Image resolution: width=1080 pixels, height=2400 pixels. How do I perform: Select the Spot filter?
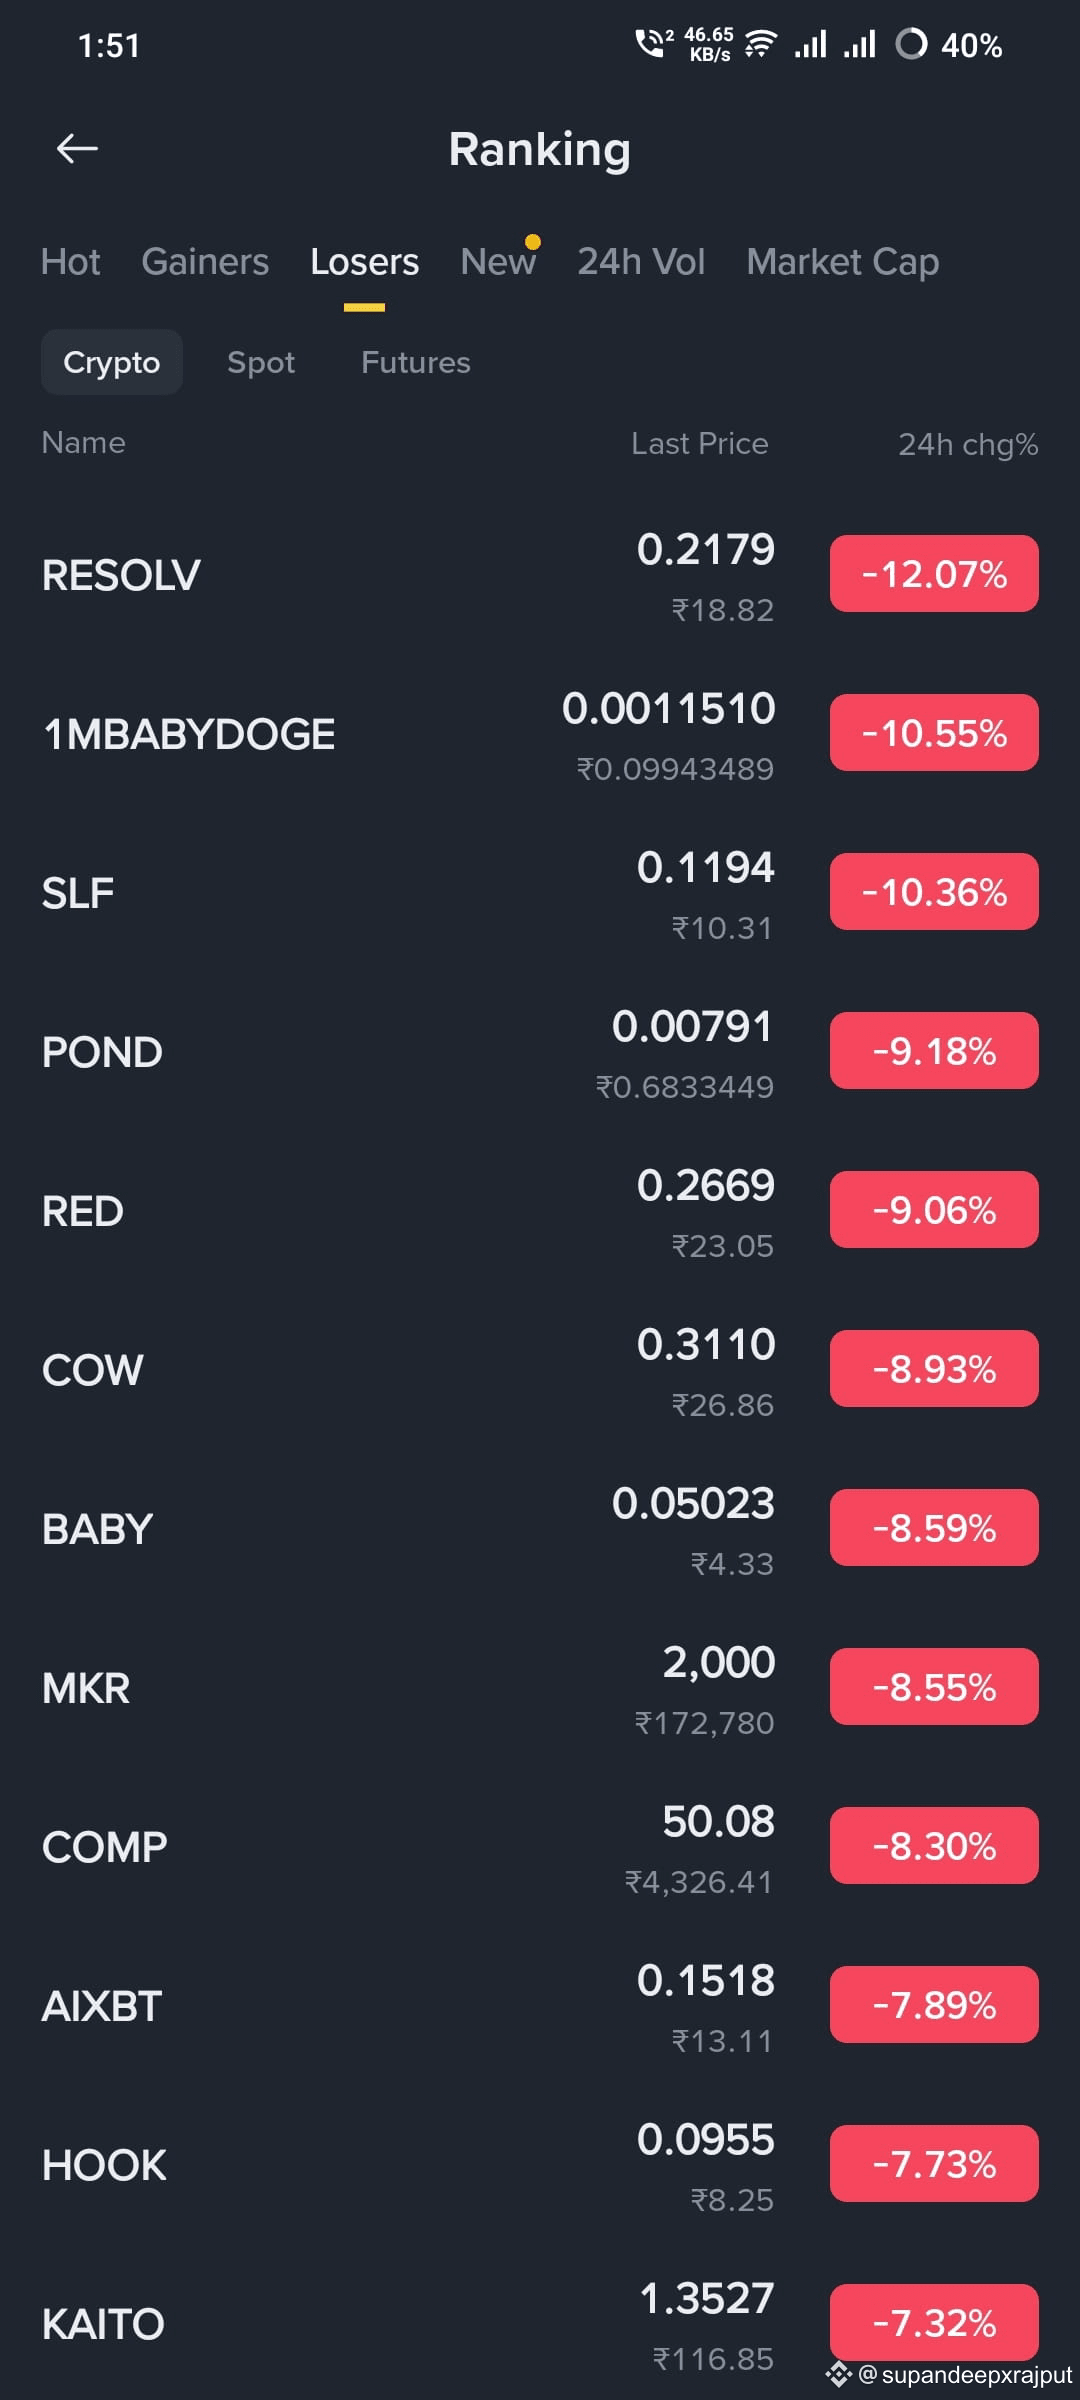click(x=261, y=362)
